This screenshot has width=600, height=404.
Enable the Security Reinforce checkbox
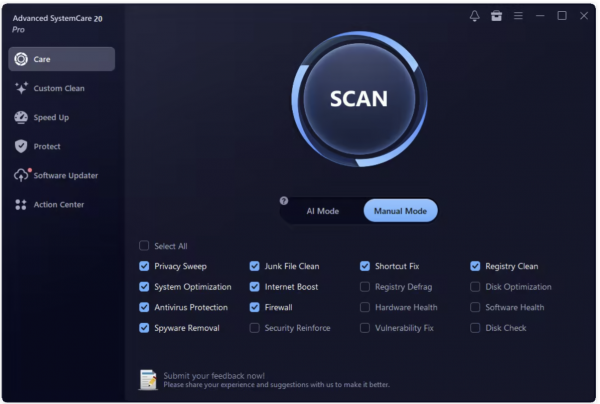[254, 328]
